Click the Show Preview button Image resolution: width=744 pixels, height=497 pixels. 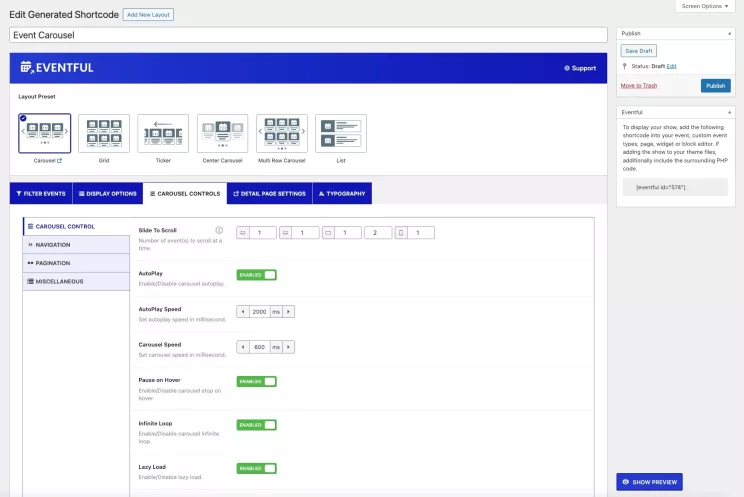click(x=649, y=482)
